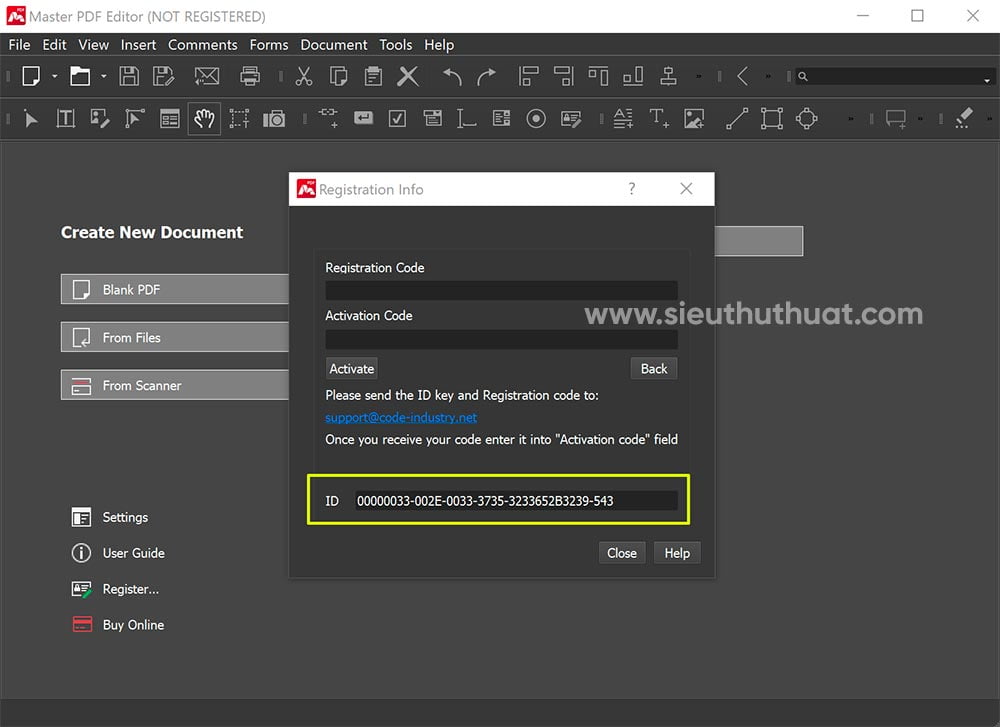
Task: Click the Back button in dialog
Action: click(x=654, y=369)
